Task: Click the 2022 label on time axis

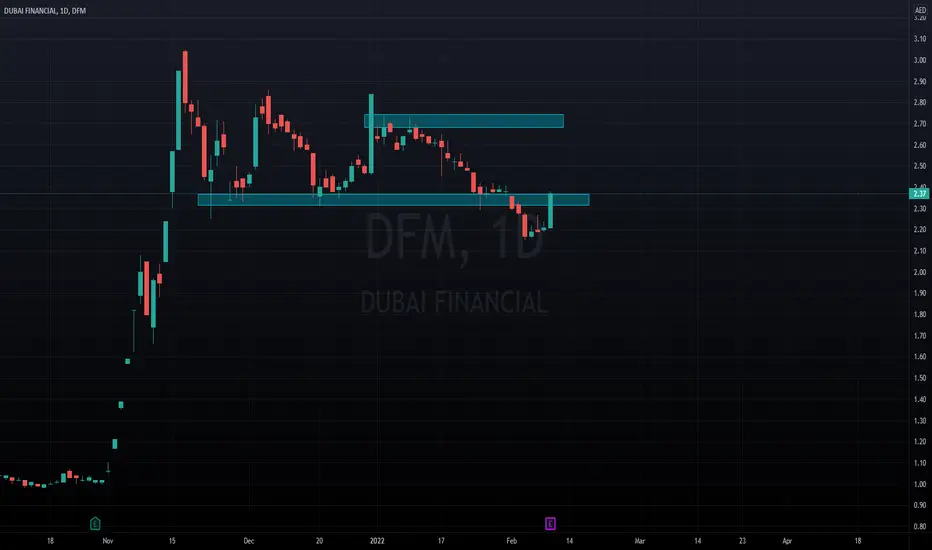Action: tap(377, 541)
